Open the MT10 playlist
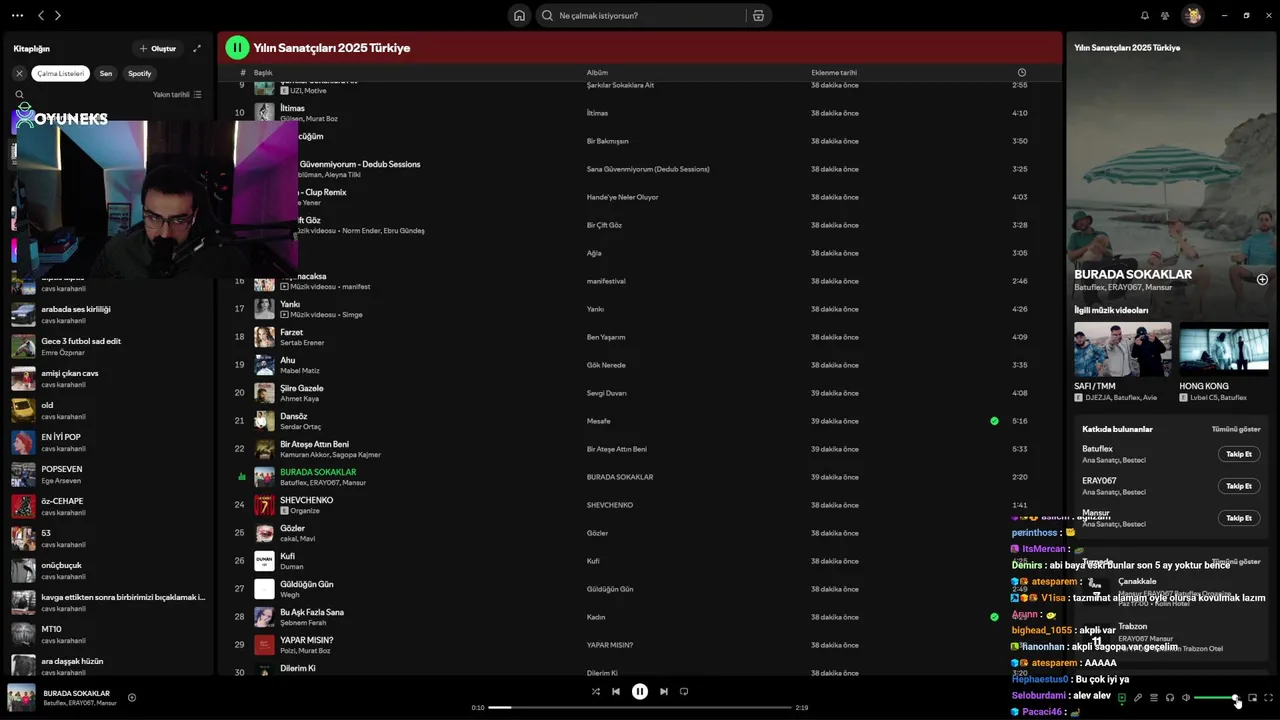Image resolution: width=1280 pixels, height=720 pixels. tap(107, 634)
